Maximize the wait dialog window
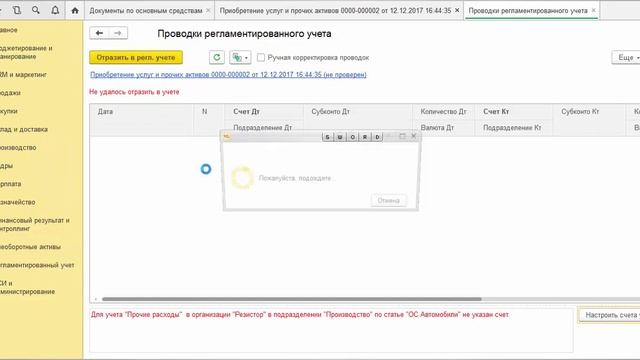 tap(402, 136)
